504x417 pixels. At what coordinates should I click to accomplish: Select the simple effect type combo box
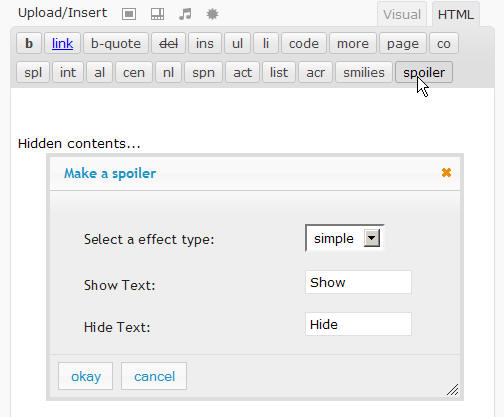pos(344,238)
